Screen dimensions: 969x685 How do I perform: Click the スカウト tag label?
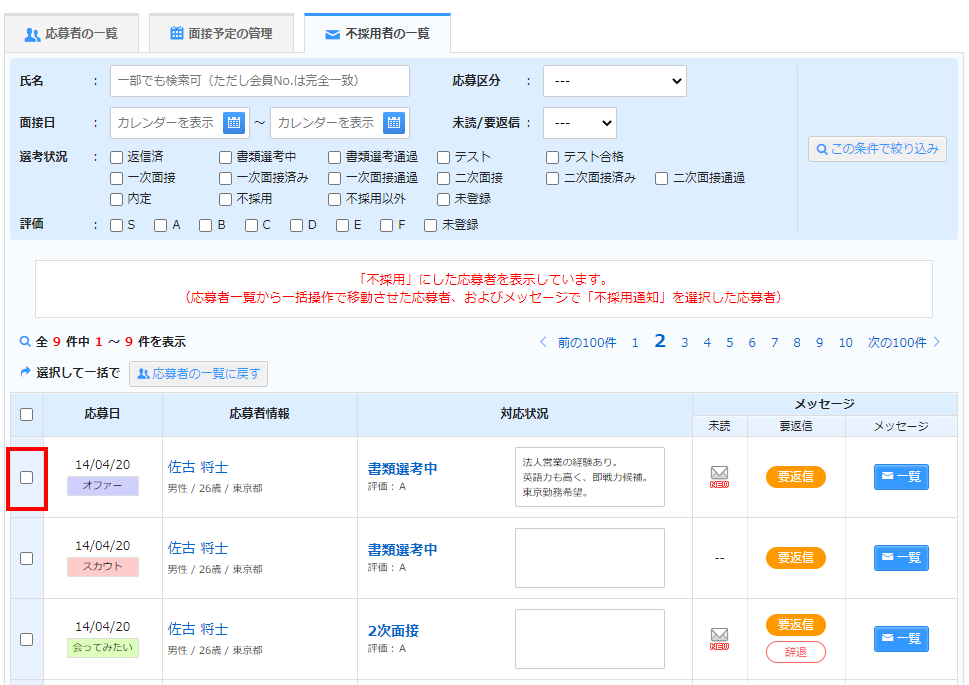(x=103, y=567)
